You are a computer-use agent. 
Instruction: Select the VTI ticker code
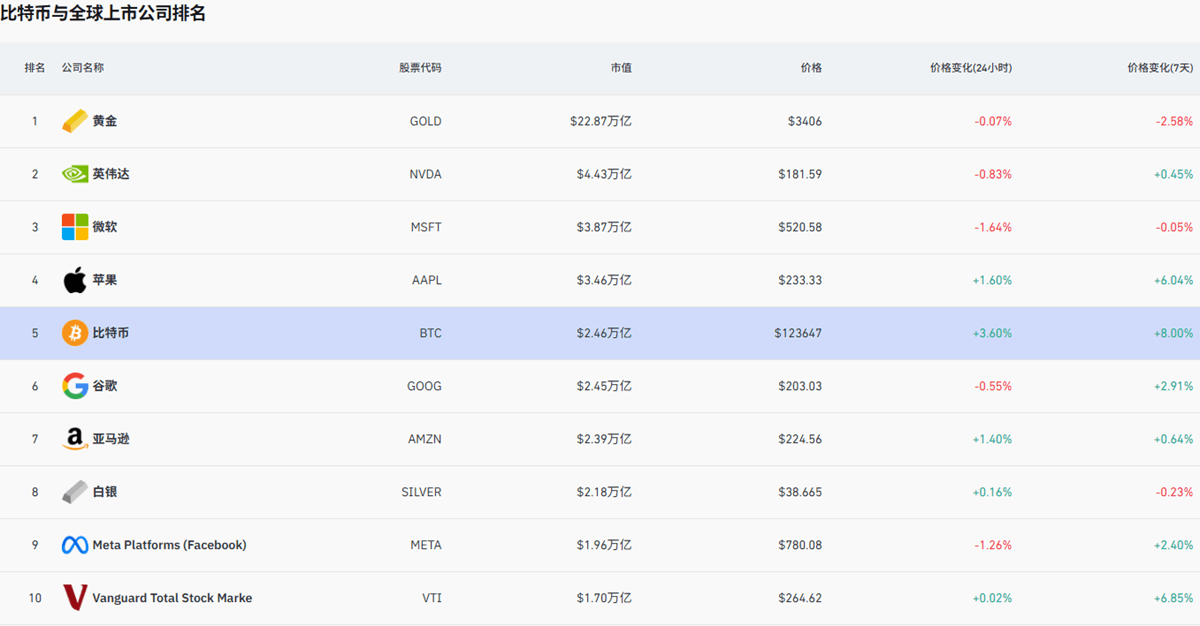click(432, 598)
